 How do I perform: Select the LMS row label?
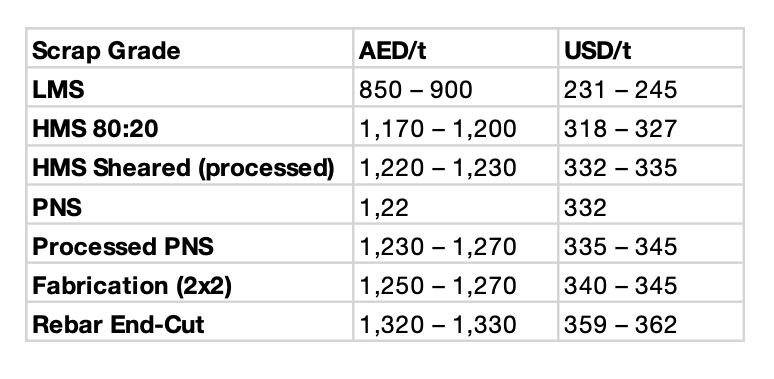(x=58, y=90)
